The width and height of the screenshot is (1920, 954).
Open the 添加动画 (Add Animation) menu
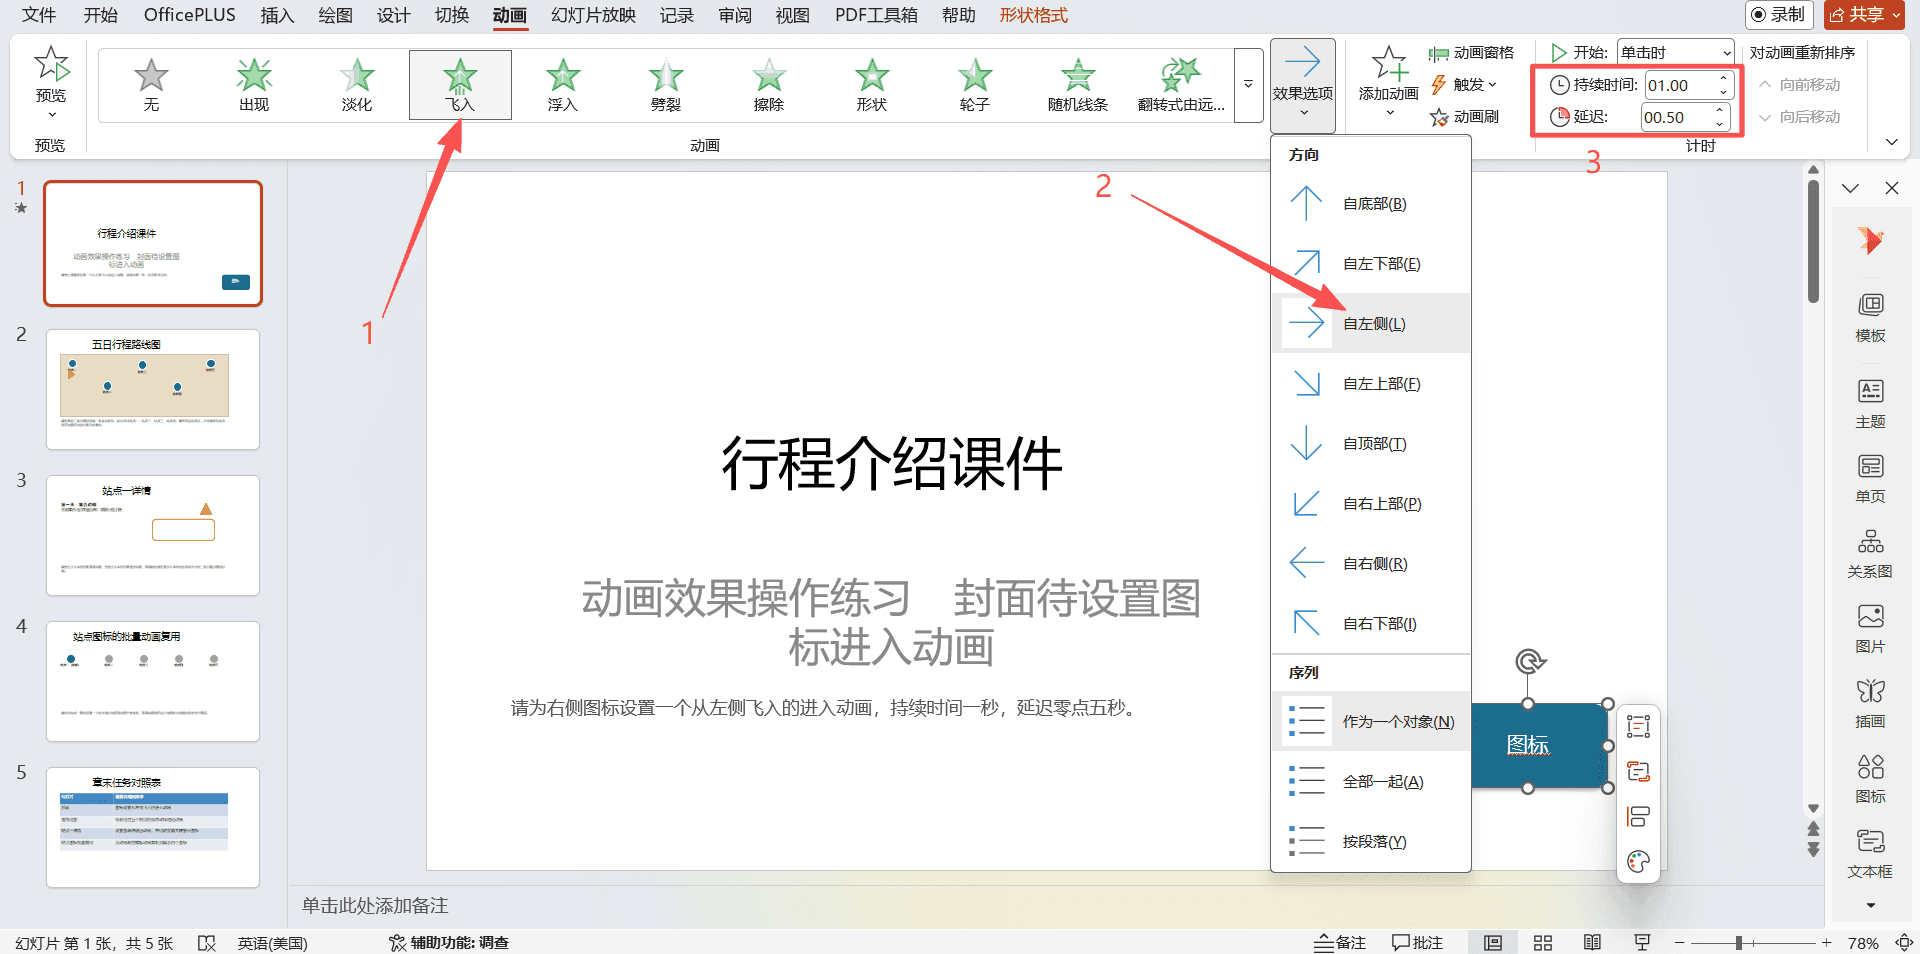1389,82
